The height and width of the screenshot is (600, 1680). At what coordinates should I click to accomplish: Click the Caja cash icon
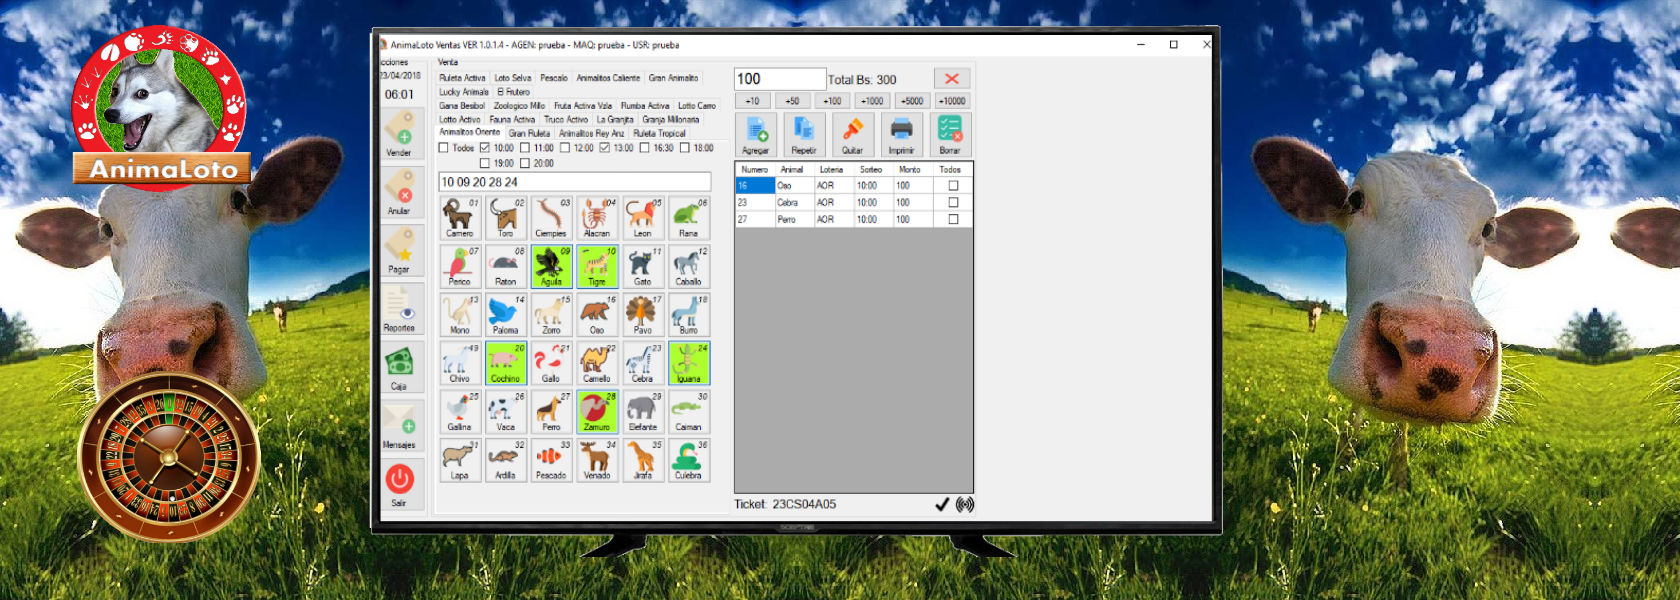[x=401, y=366]
